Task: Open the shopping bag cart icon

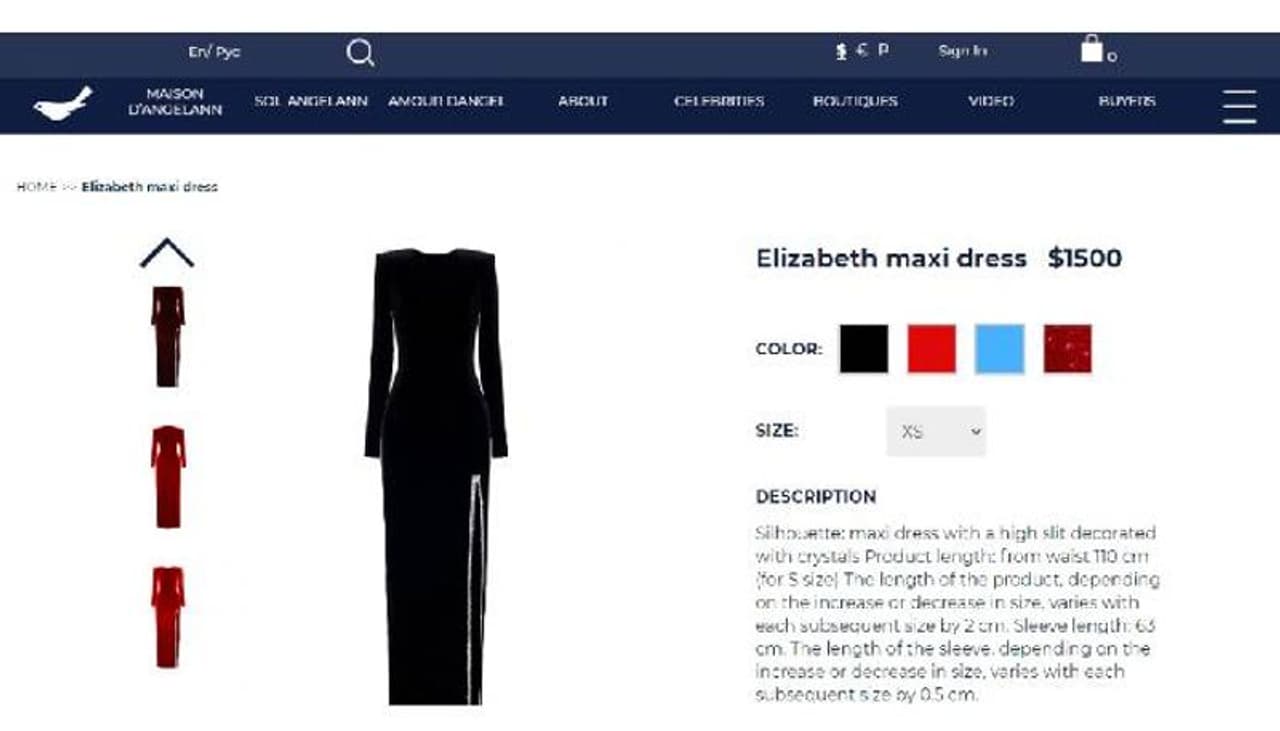Action: (x=1092, y=49)
